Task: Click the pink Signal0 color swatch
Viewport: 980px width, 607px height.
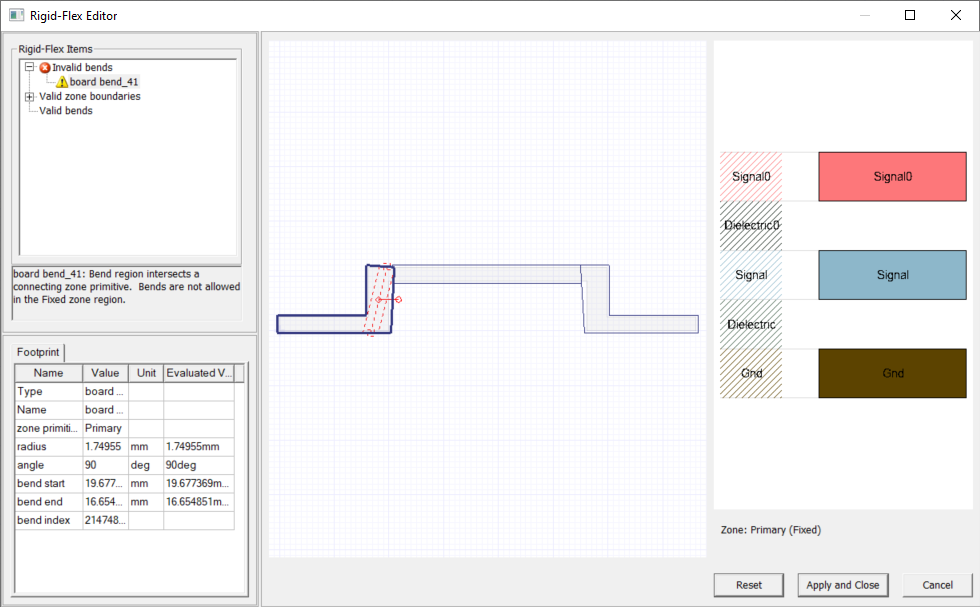Action: pyautogui.click(x=892, y=176)
